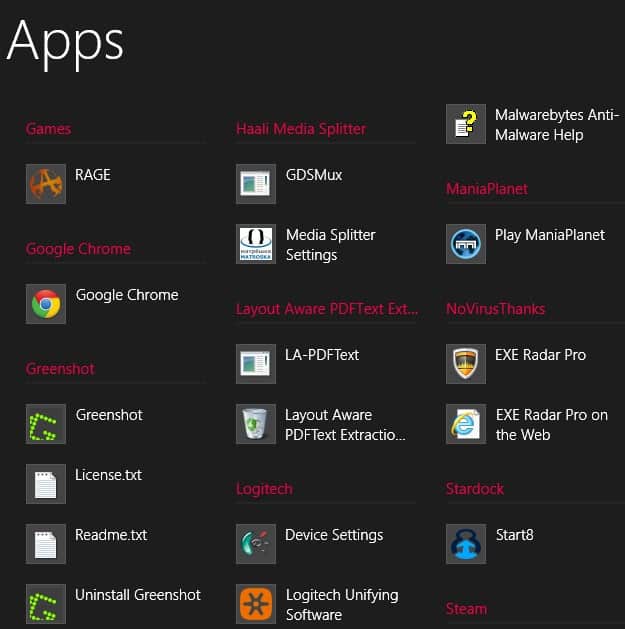Click the NoVirusThanks group header

click(495, 309)
